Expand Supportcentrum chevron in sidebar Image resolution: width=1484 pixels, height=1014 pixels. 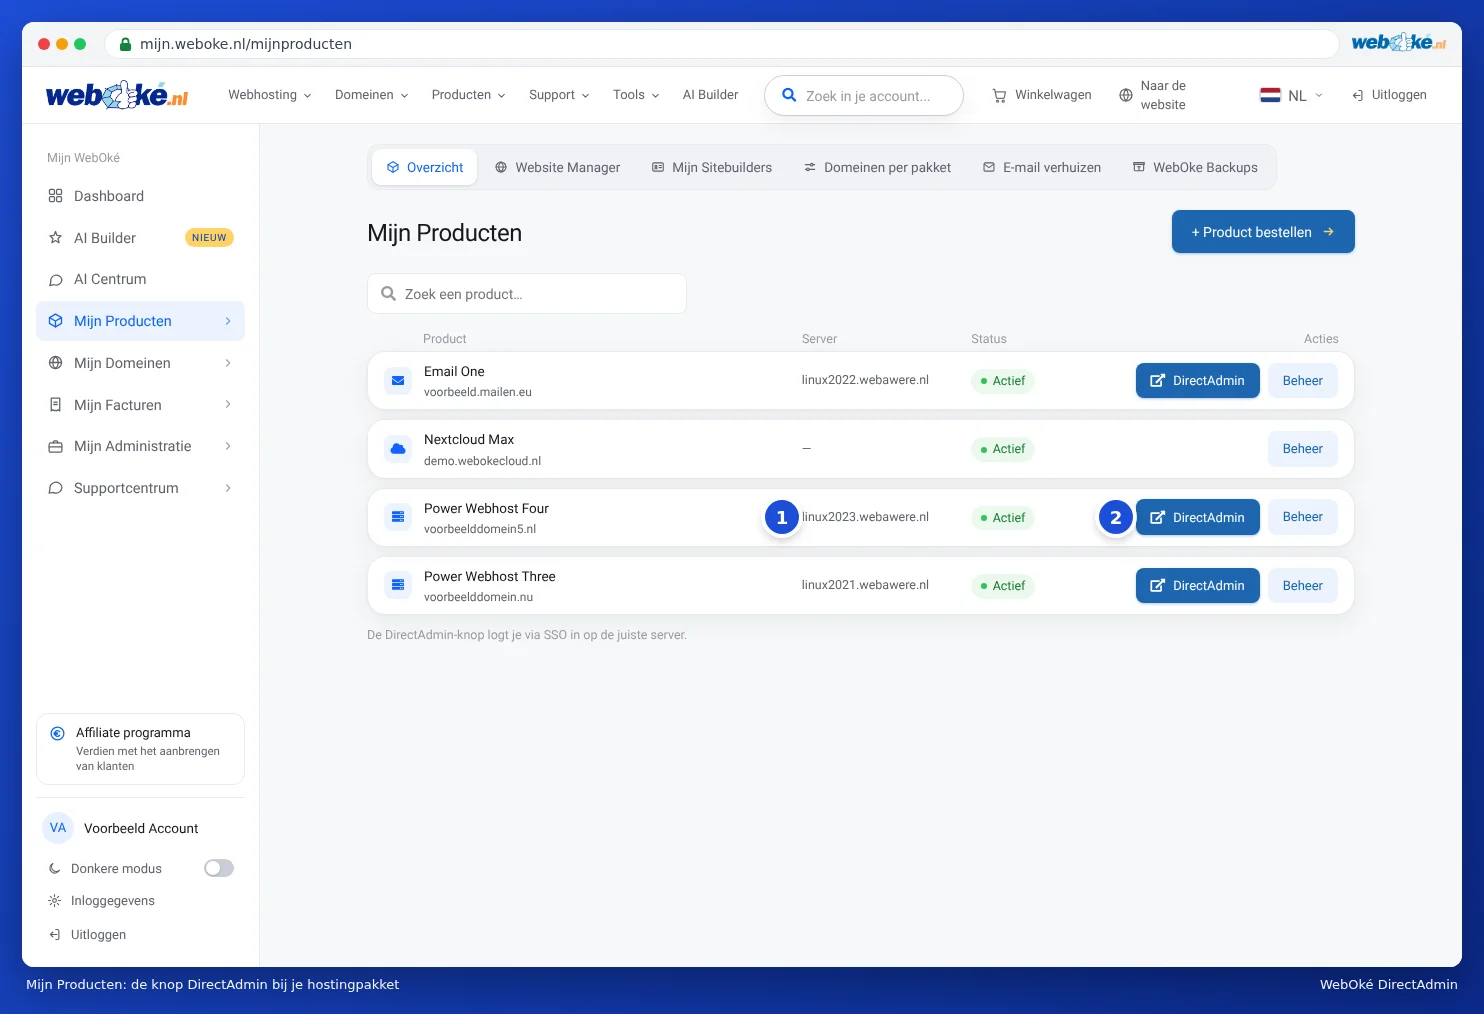(x=228, y=488)
